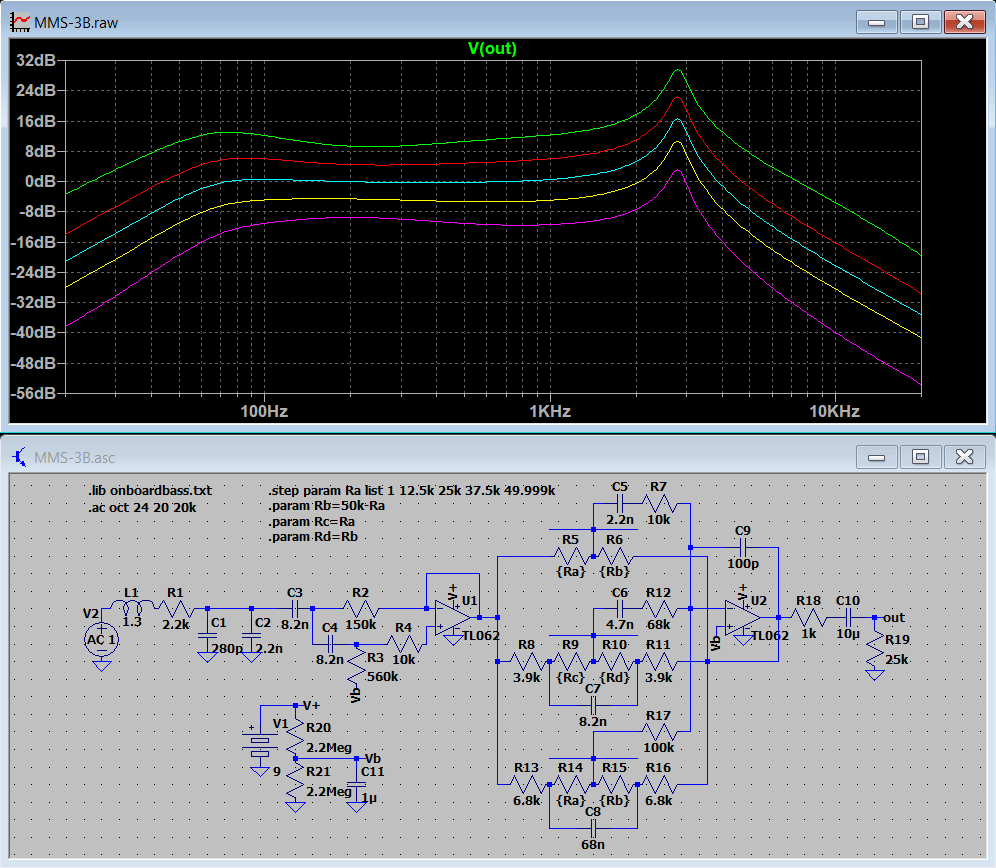
Task: Minimize the MMS-3B.asc schematic window
Action: tap(877, 457)
